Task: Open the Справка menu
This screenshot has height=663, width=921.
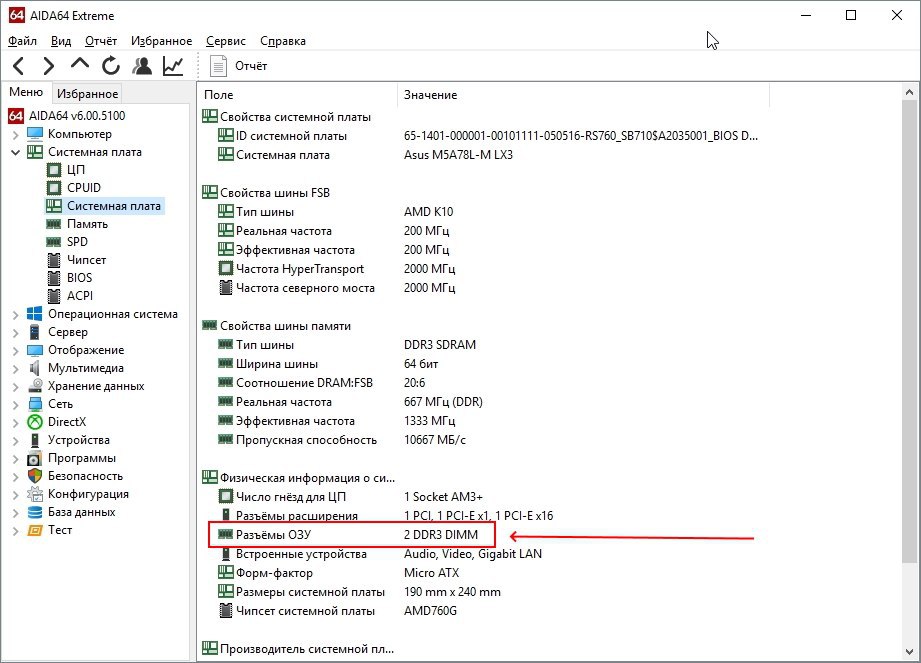Action: point(283,41)
